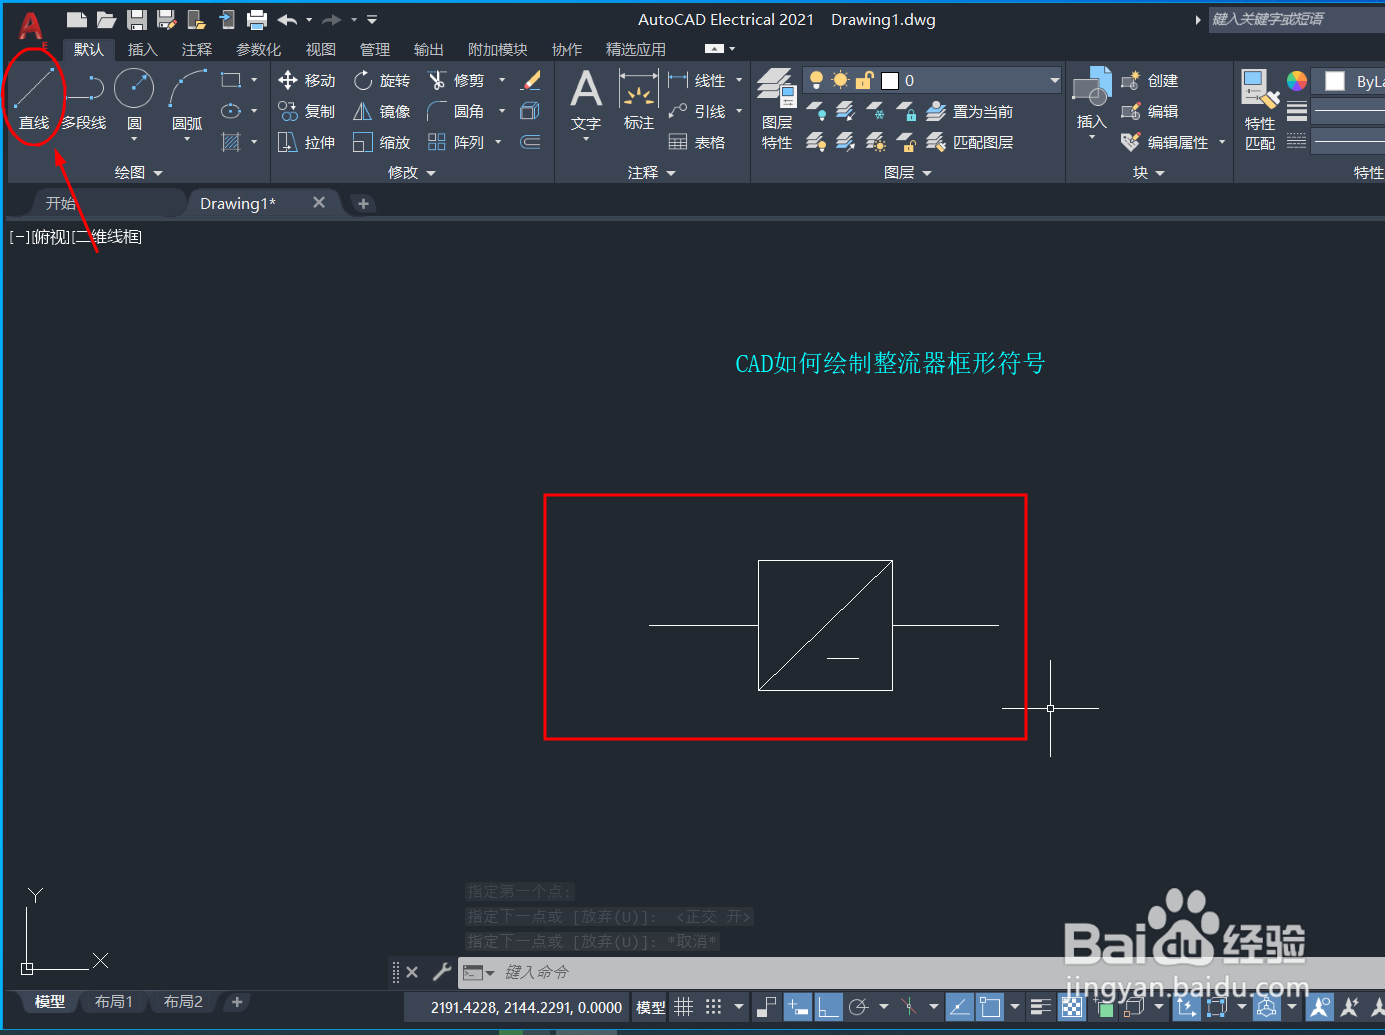Viewport: 1385px width, 1035px height.
Task: Click the Offset tool icon
Action: 531,142
